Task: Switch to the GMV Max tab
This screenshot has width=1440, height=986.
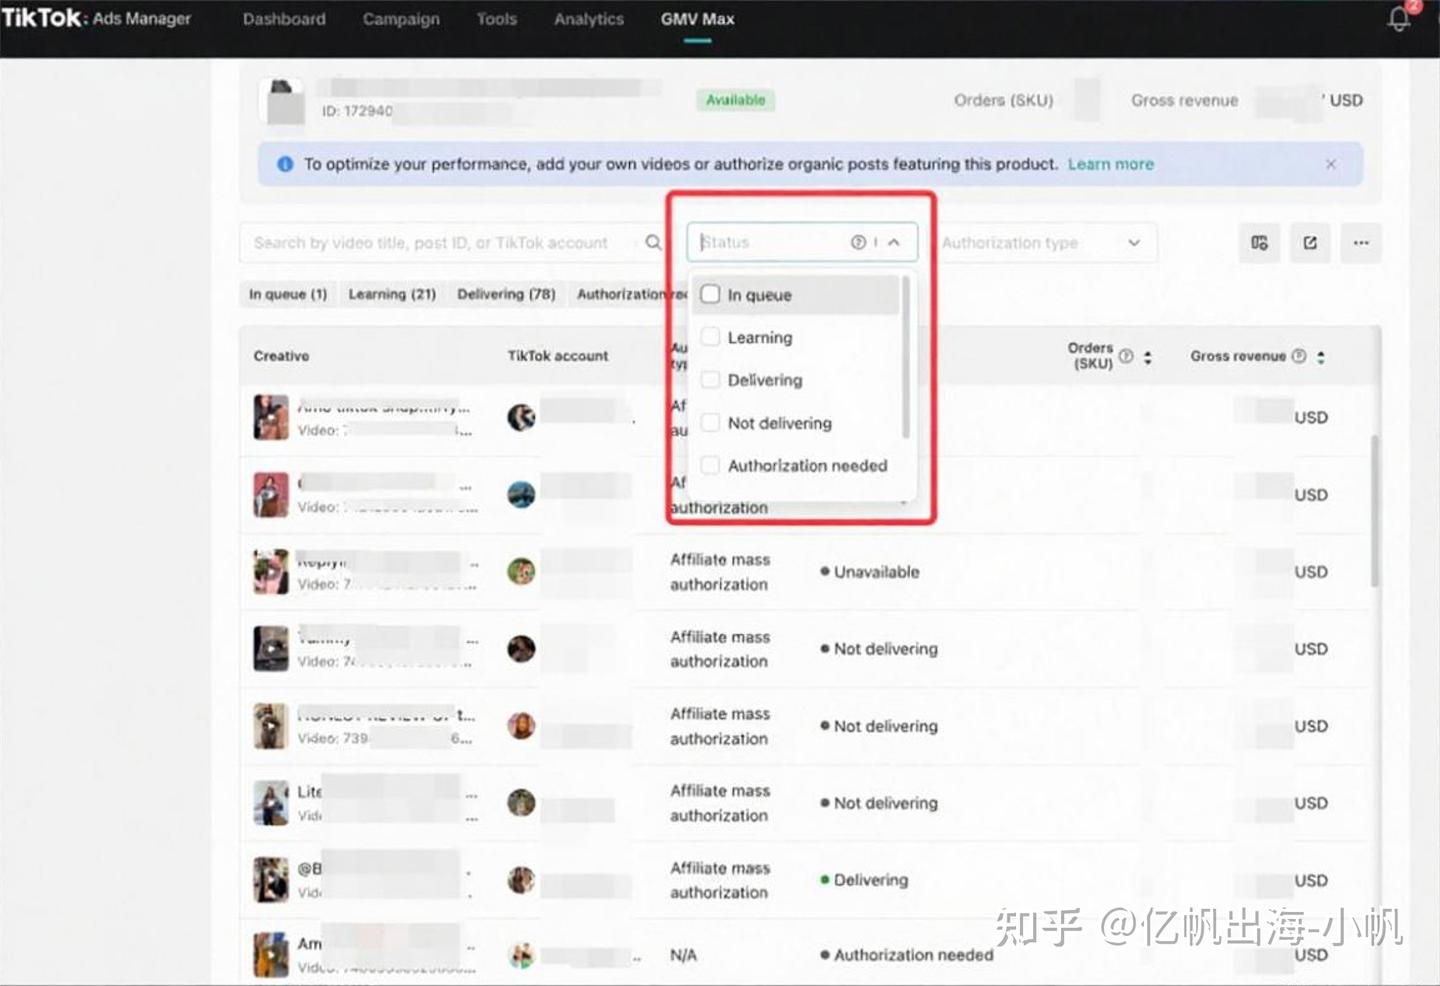Action: click(x=697, y=18)
